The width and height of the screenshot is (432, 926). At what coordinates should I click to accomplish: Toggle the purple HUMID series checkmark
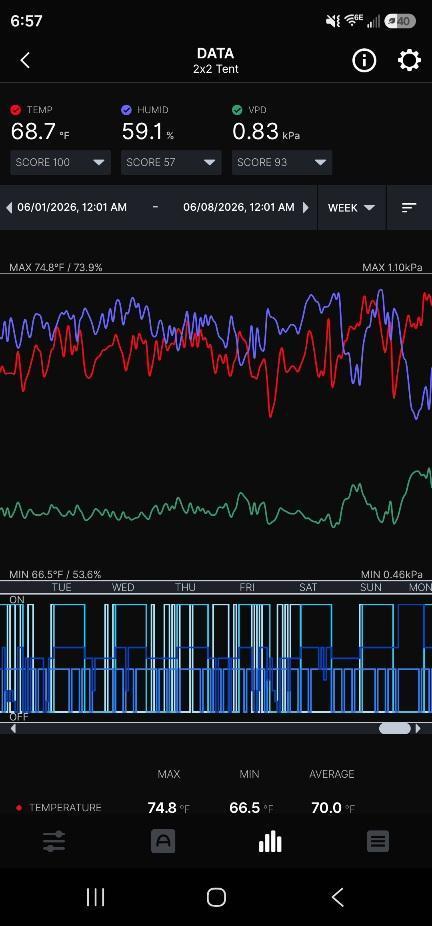point(126,109)
